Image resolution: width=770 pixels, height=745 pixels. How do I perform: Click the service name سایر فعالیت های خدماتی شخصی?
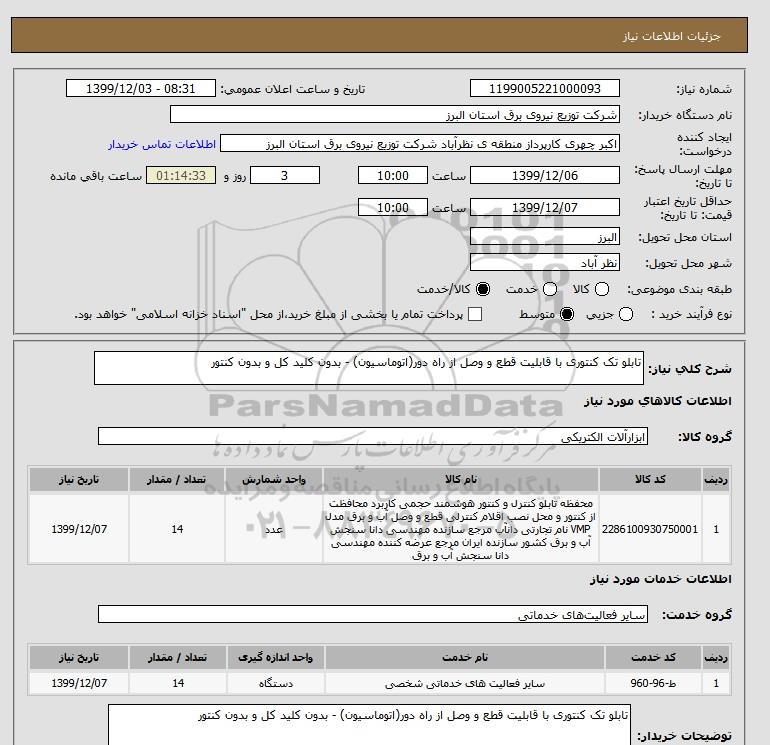[x=465, y=684]
